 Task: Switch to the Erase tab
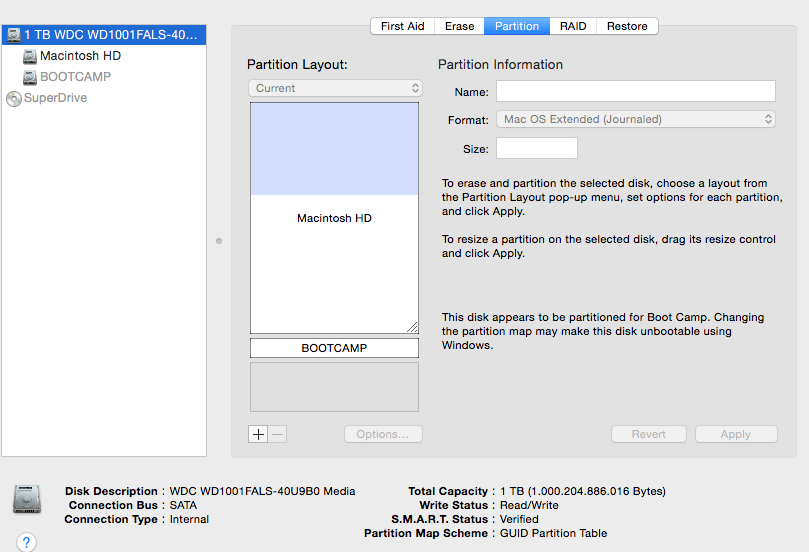[x=459, y=26]
